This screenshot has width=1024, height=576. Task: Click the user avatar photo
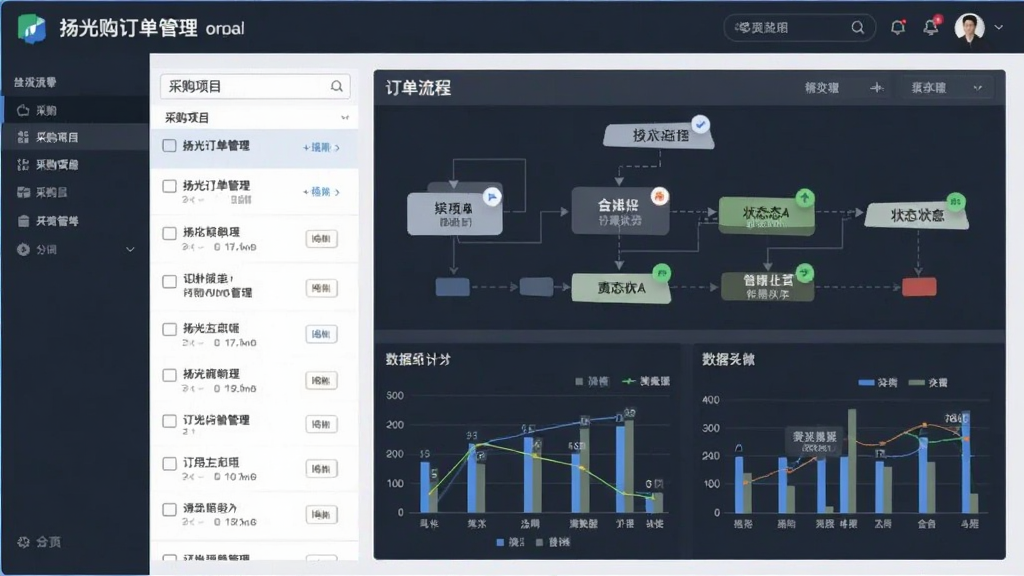coord(969,27)
